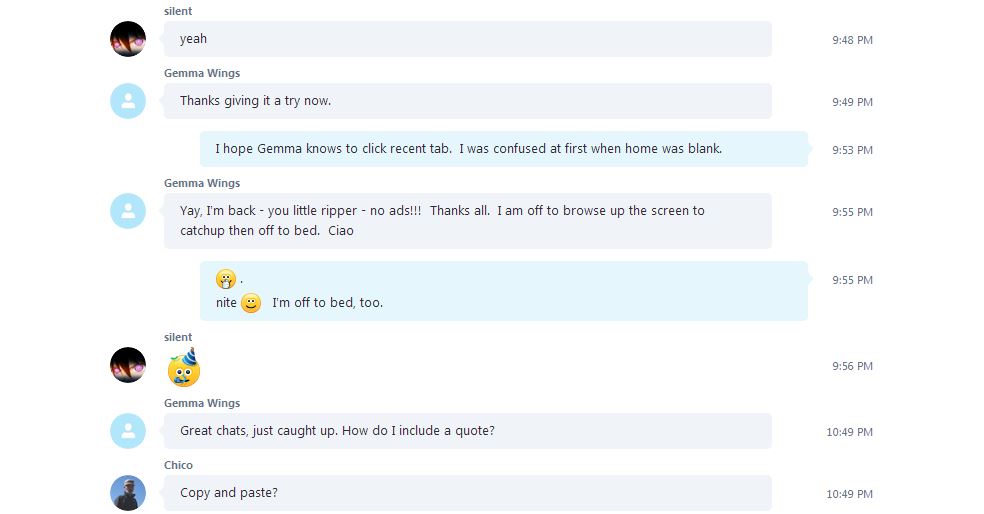Click the 9:56 PM timestamp

[852, 366]
